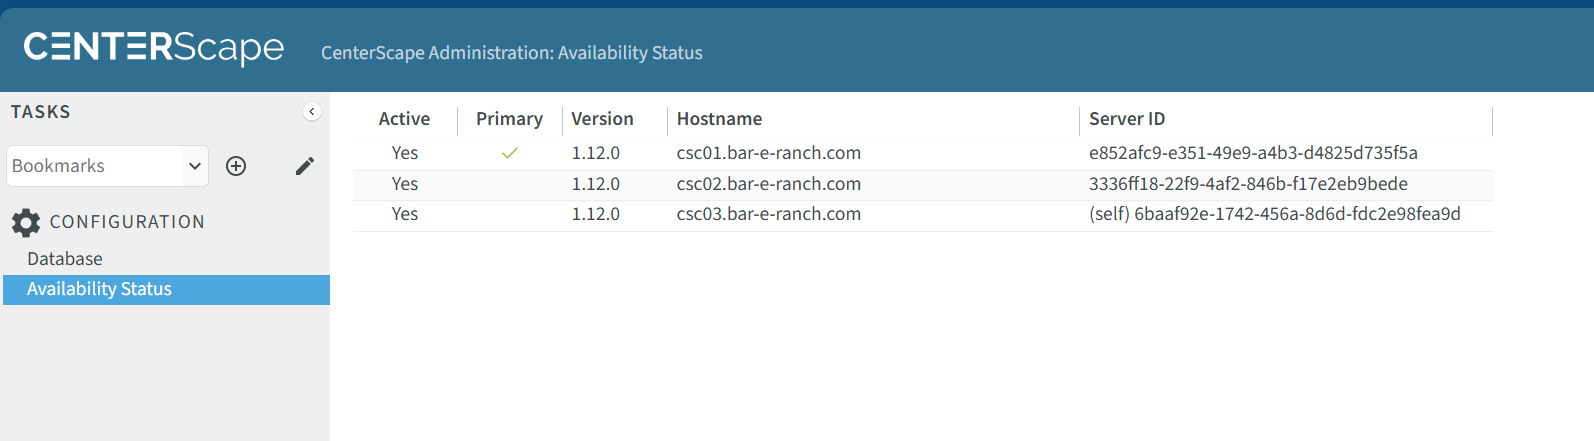The height and width of the screenshot is (441, 1594).
Task: Open the Bookmarks dropdown
Action: 107,166
